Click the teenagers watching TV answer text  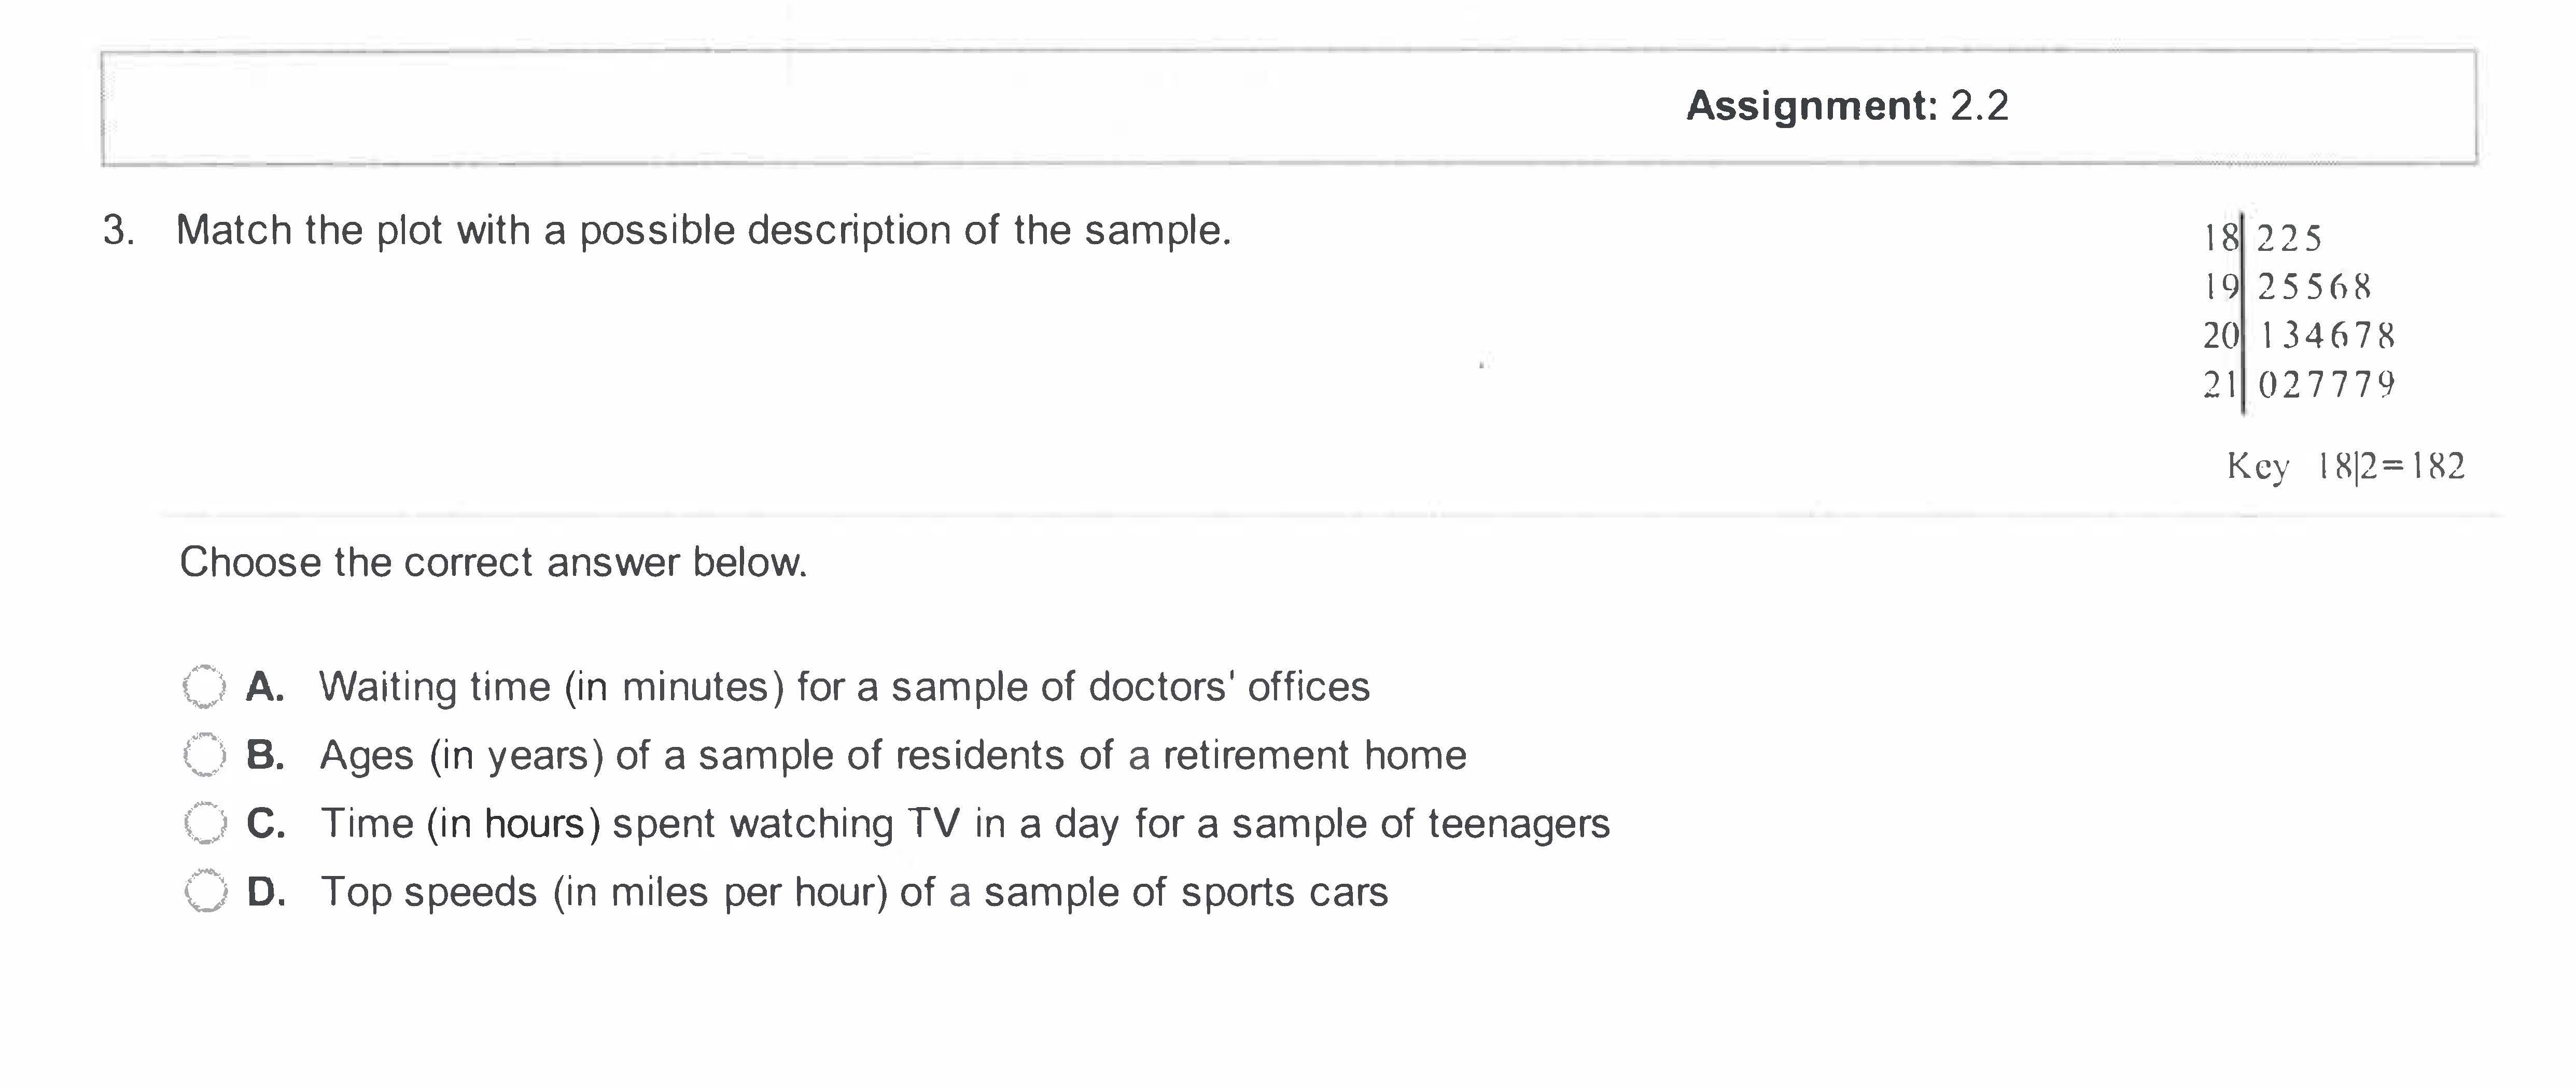(x=964, y=824)
